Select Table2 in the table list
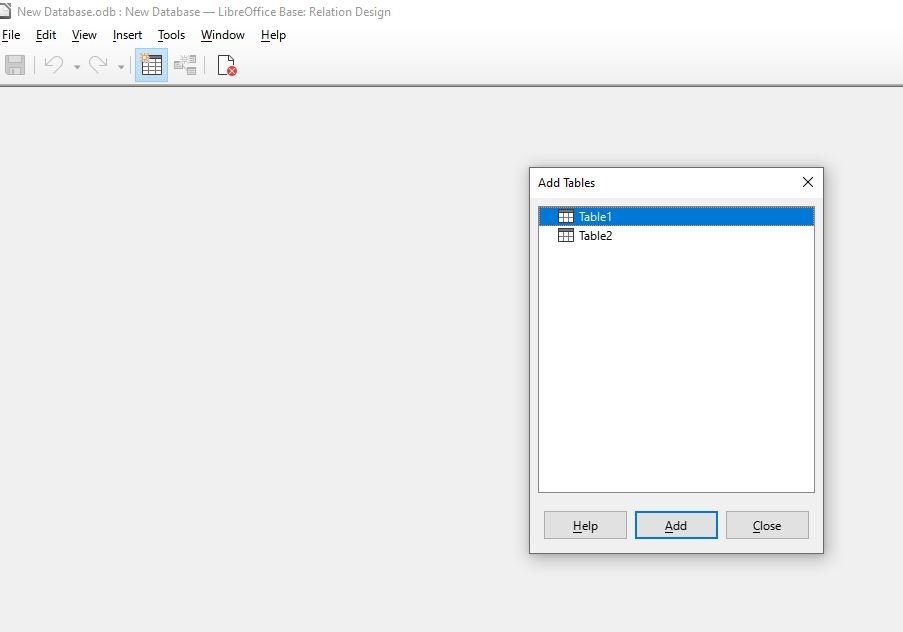This screenshot has width=903, height=632. (x=595, y=236)
